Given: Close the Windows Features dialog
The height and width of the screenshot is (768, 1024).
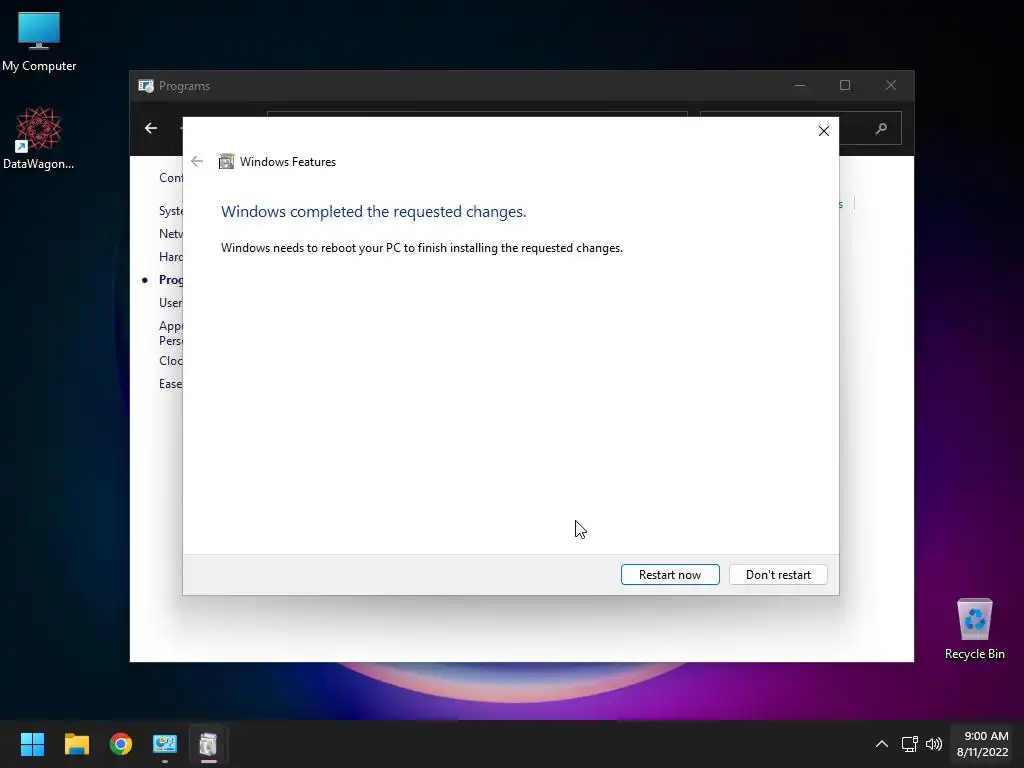Looking at the screenshot, I should click(x=824, y=131).
